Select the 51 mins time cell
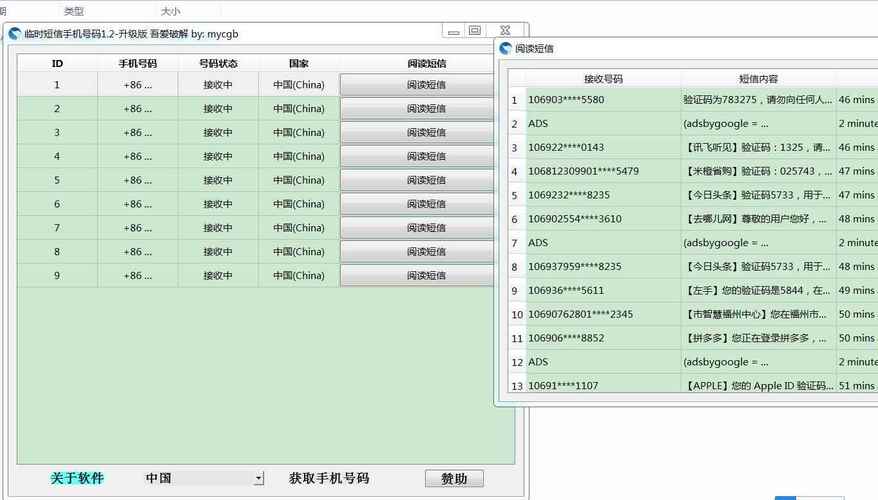This screenshot has width=878, height=500. pos(857,385)
